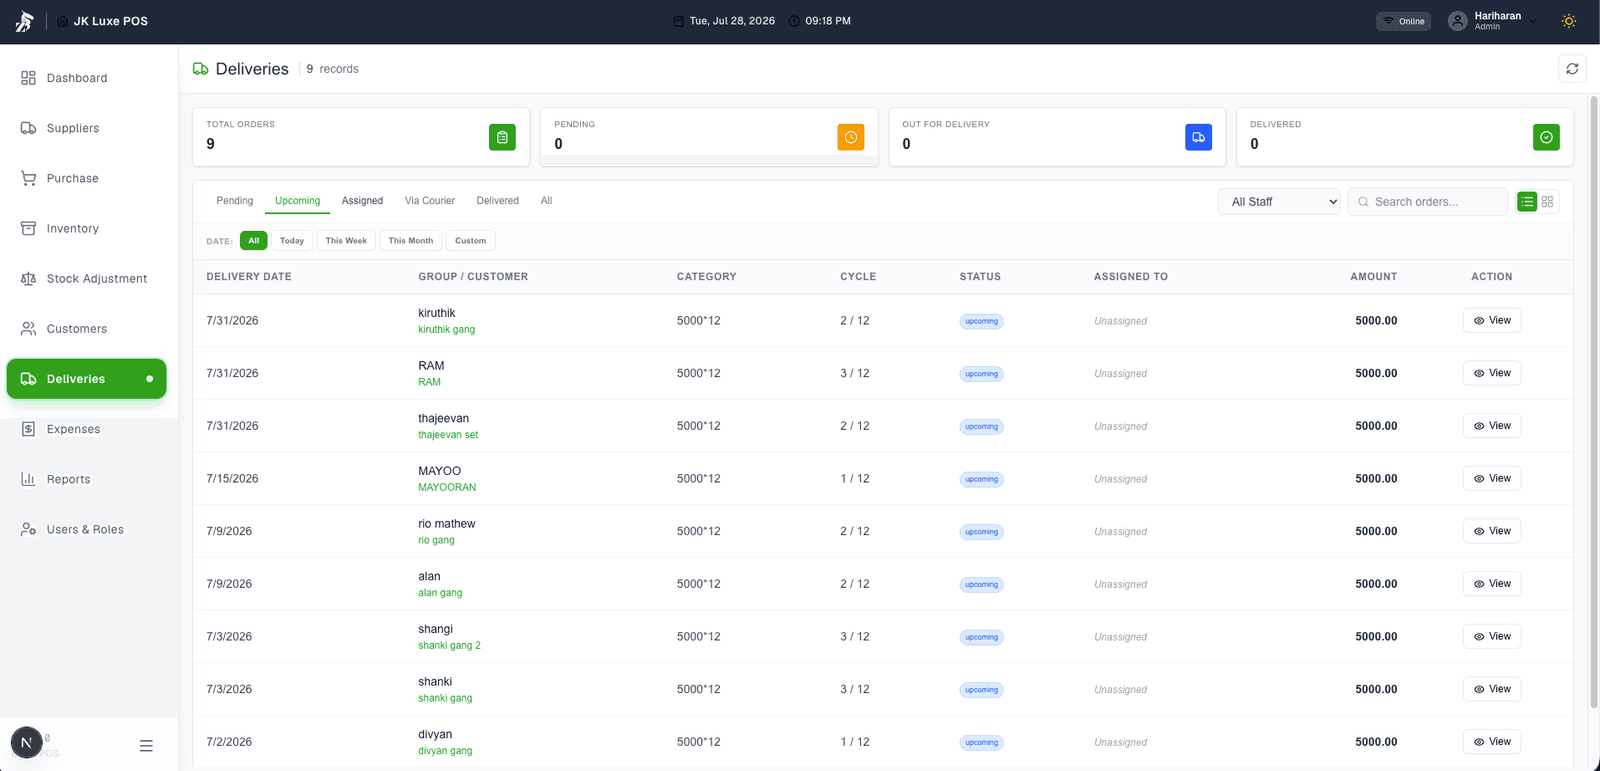Viewport: 1600px width, 771px height.
Task: Select Deliveries in the sidebar
Action: click(x=86, y=379)
